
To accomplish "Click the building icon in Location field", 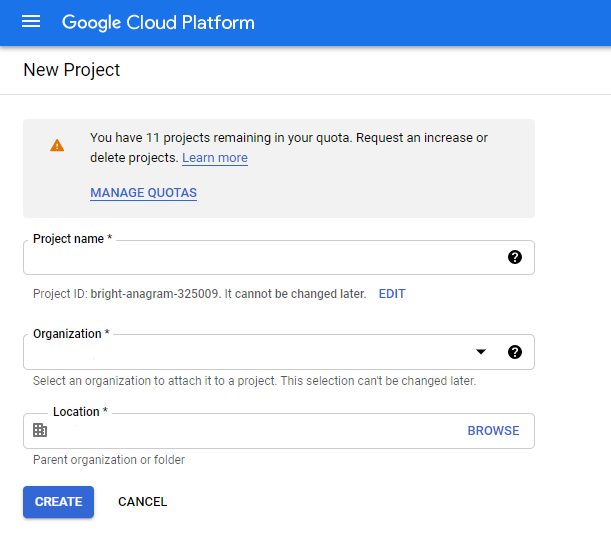I will pyautogui.click(x=40, y=430).
